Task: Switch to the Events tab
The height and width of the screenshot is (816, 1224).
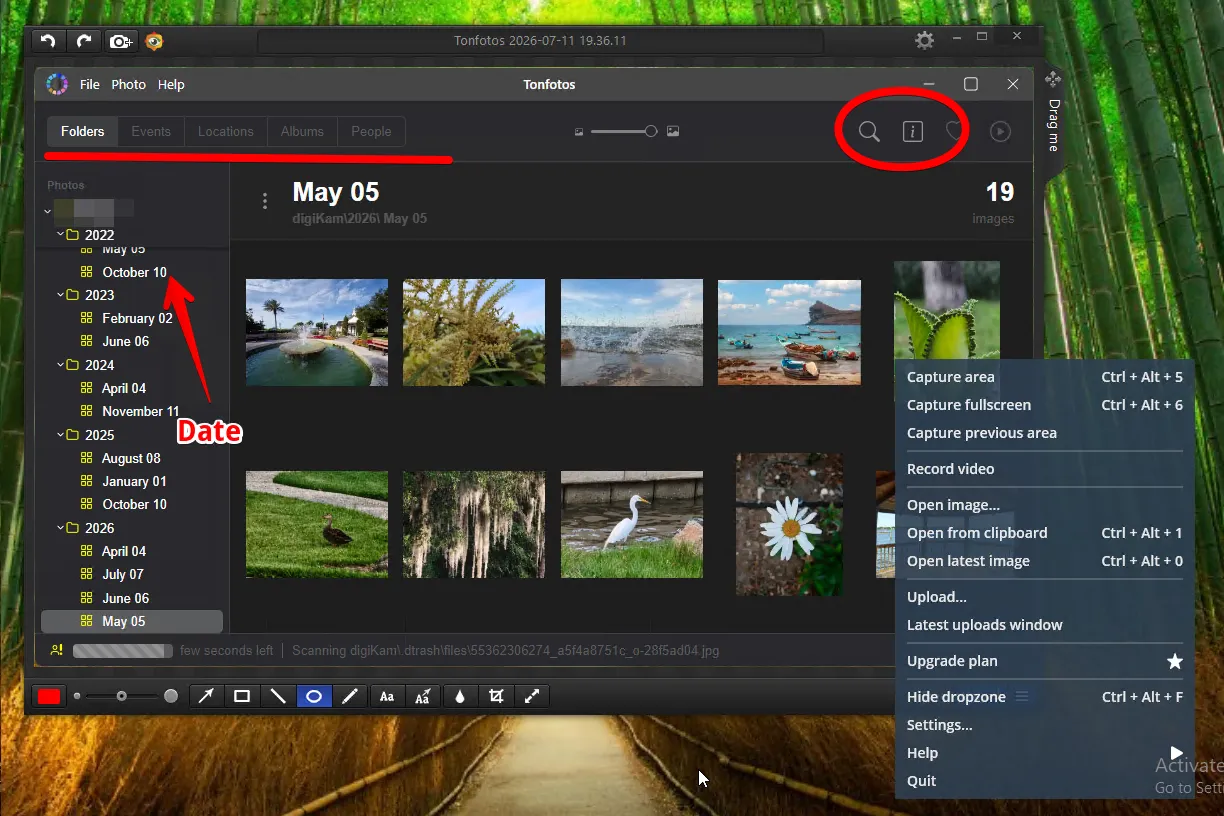Action: click(151, 131)
